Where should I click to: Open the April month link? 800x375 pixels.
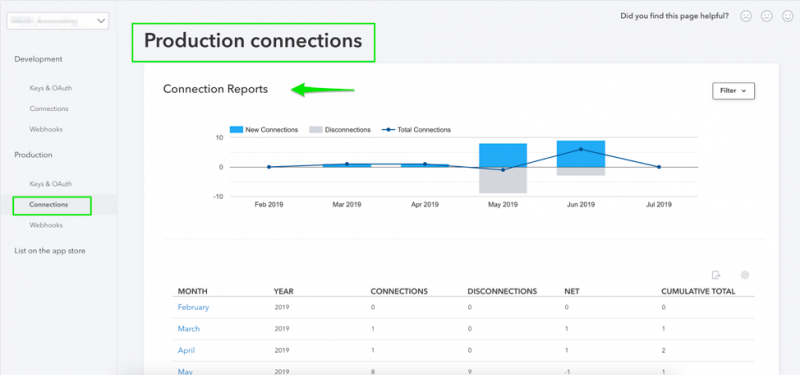(186, 351)
